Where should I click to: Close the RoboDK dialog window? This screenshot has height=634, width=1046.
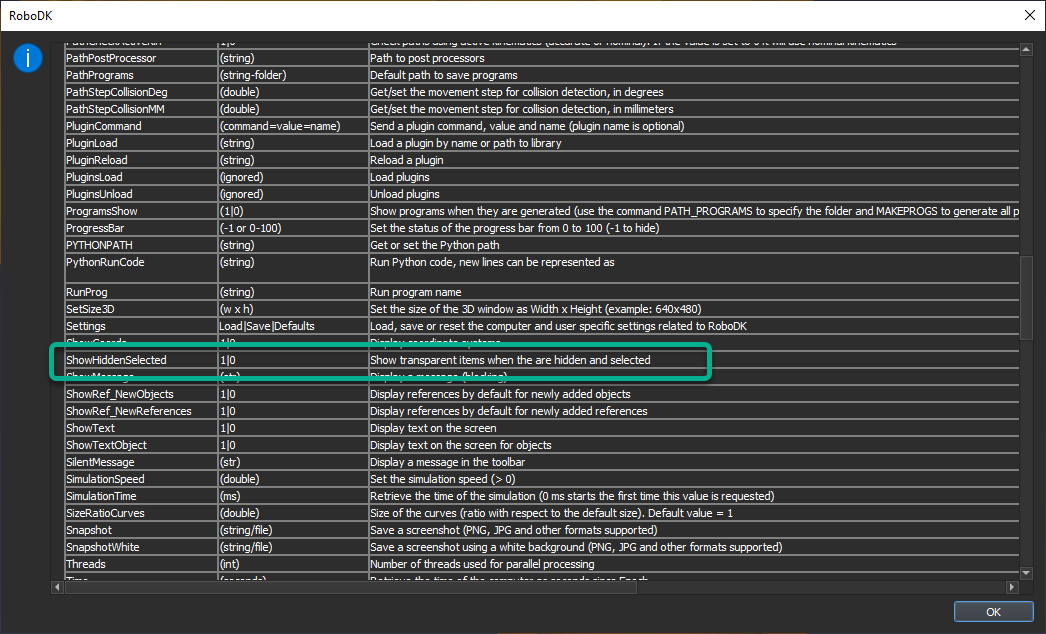(1029, 15)
